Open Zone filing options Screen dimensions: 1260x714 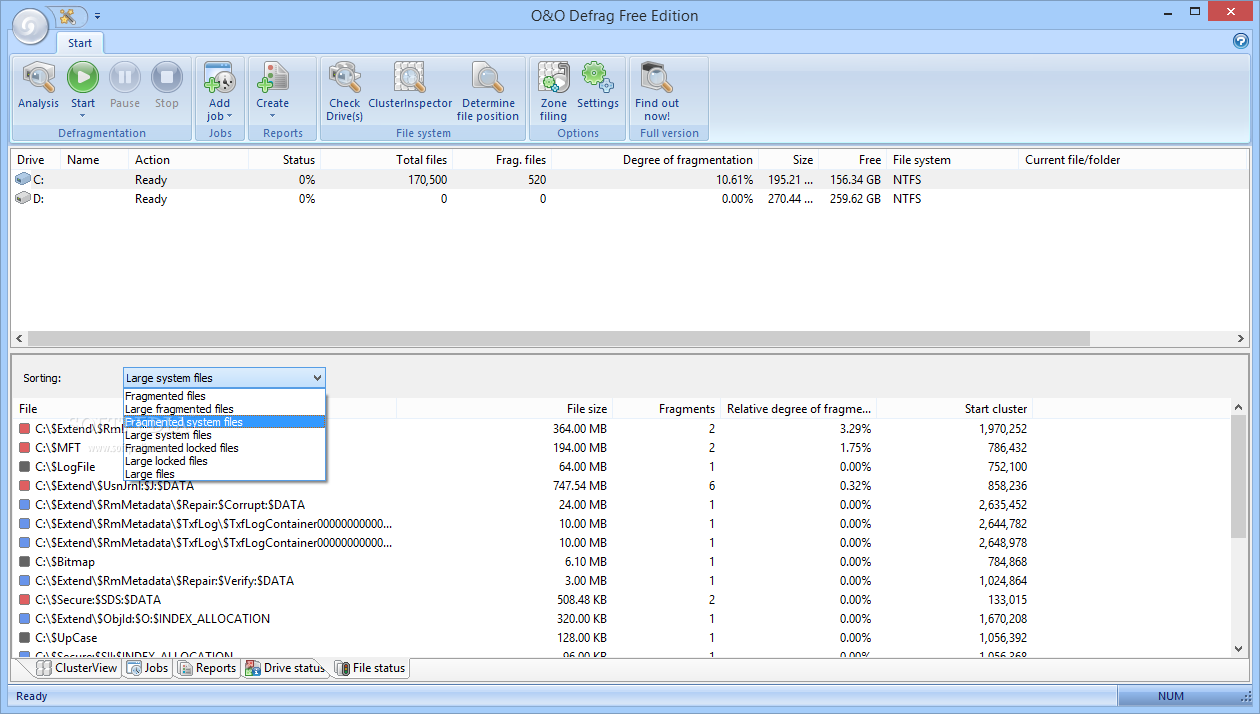[553, 91]
